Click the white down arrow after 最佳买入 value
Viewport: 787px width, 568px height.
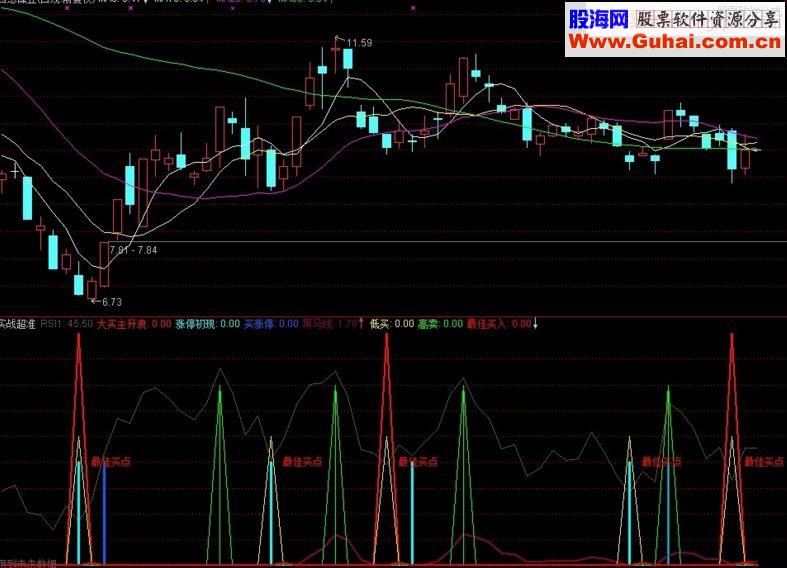(535, 324)
